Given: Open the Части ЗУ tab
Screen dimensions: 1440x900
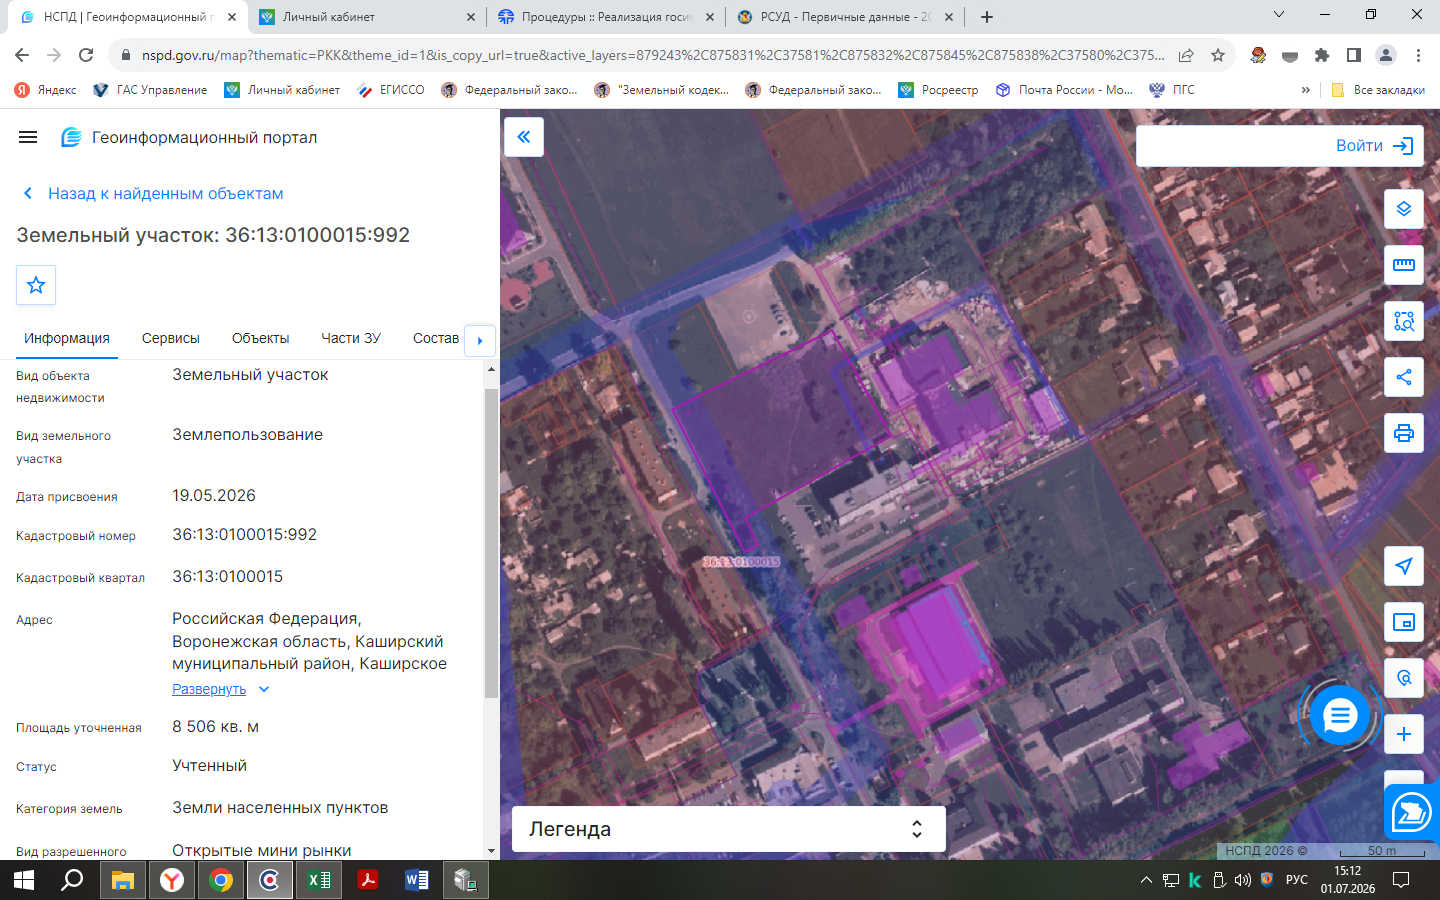Looking at the screenshot, I should point(351,338).
